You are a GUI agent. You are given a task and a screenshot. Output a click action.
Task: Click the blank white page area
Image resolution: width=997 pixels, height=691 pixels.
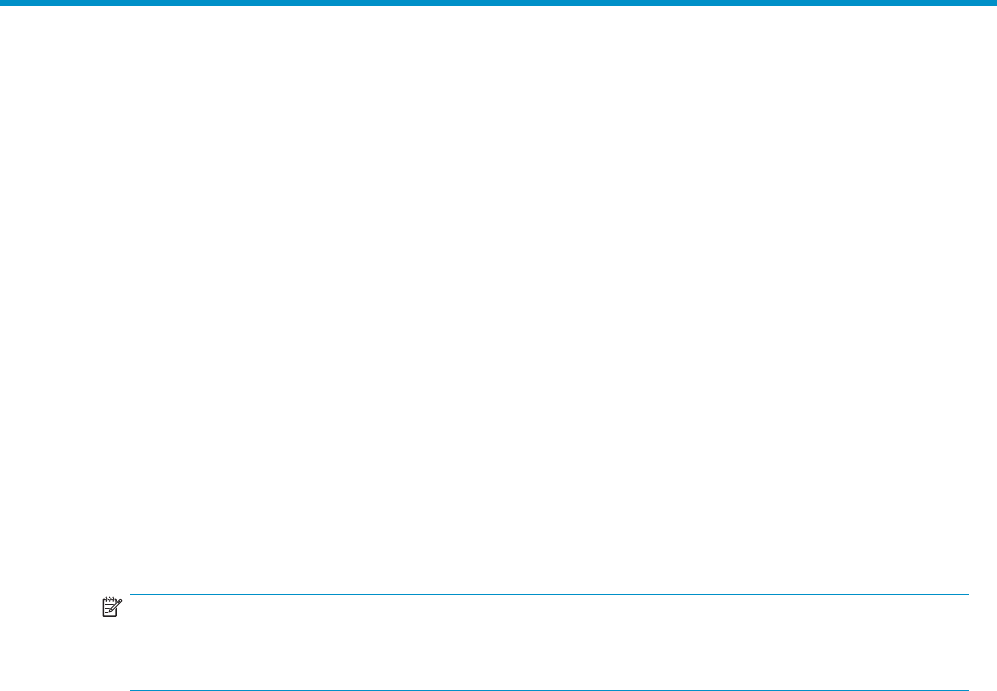pos(498,299)
